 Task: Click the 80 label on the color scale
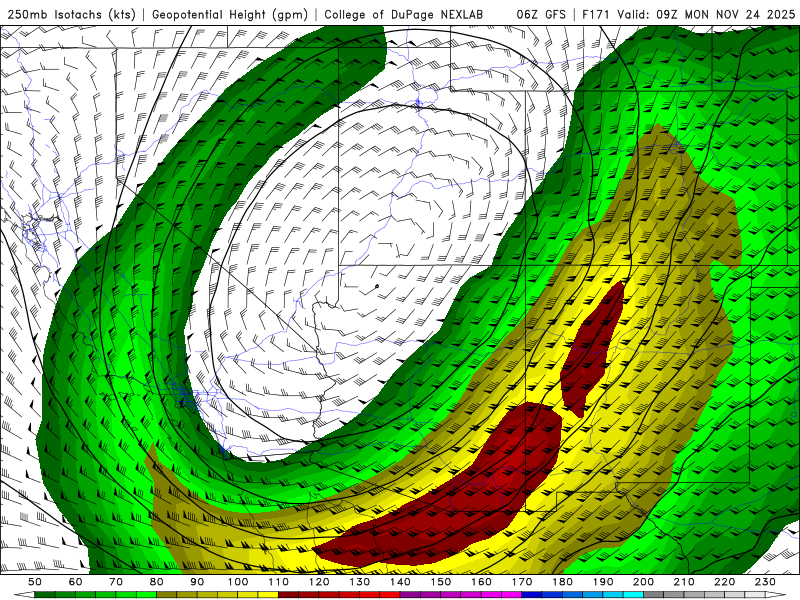pyautogui.click(x=157, y=582)
